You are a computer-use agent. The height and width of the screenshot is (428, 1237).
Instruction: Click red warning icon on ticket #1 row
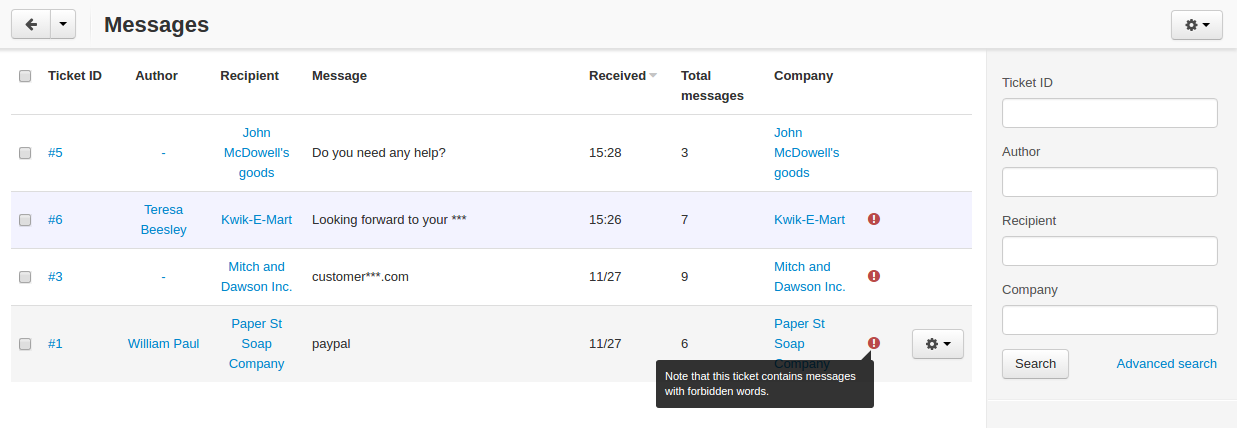click(874, 343)
